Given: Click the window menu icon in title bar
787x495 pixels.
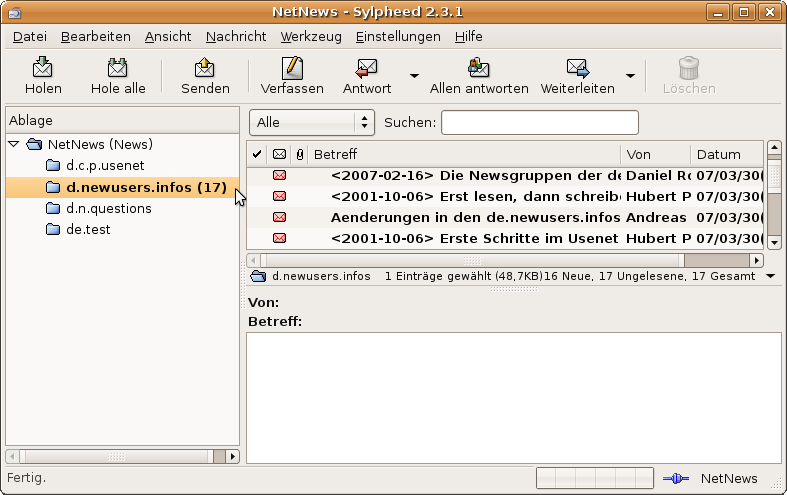Looking at the screenshot, I should (x=15, y=12).
